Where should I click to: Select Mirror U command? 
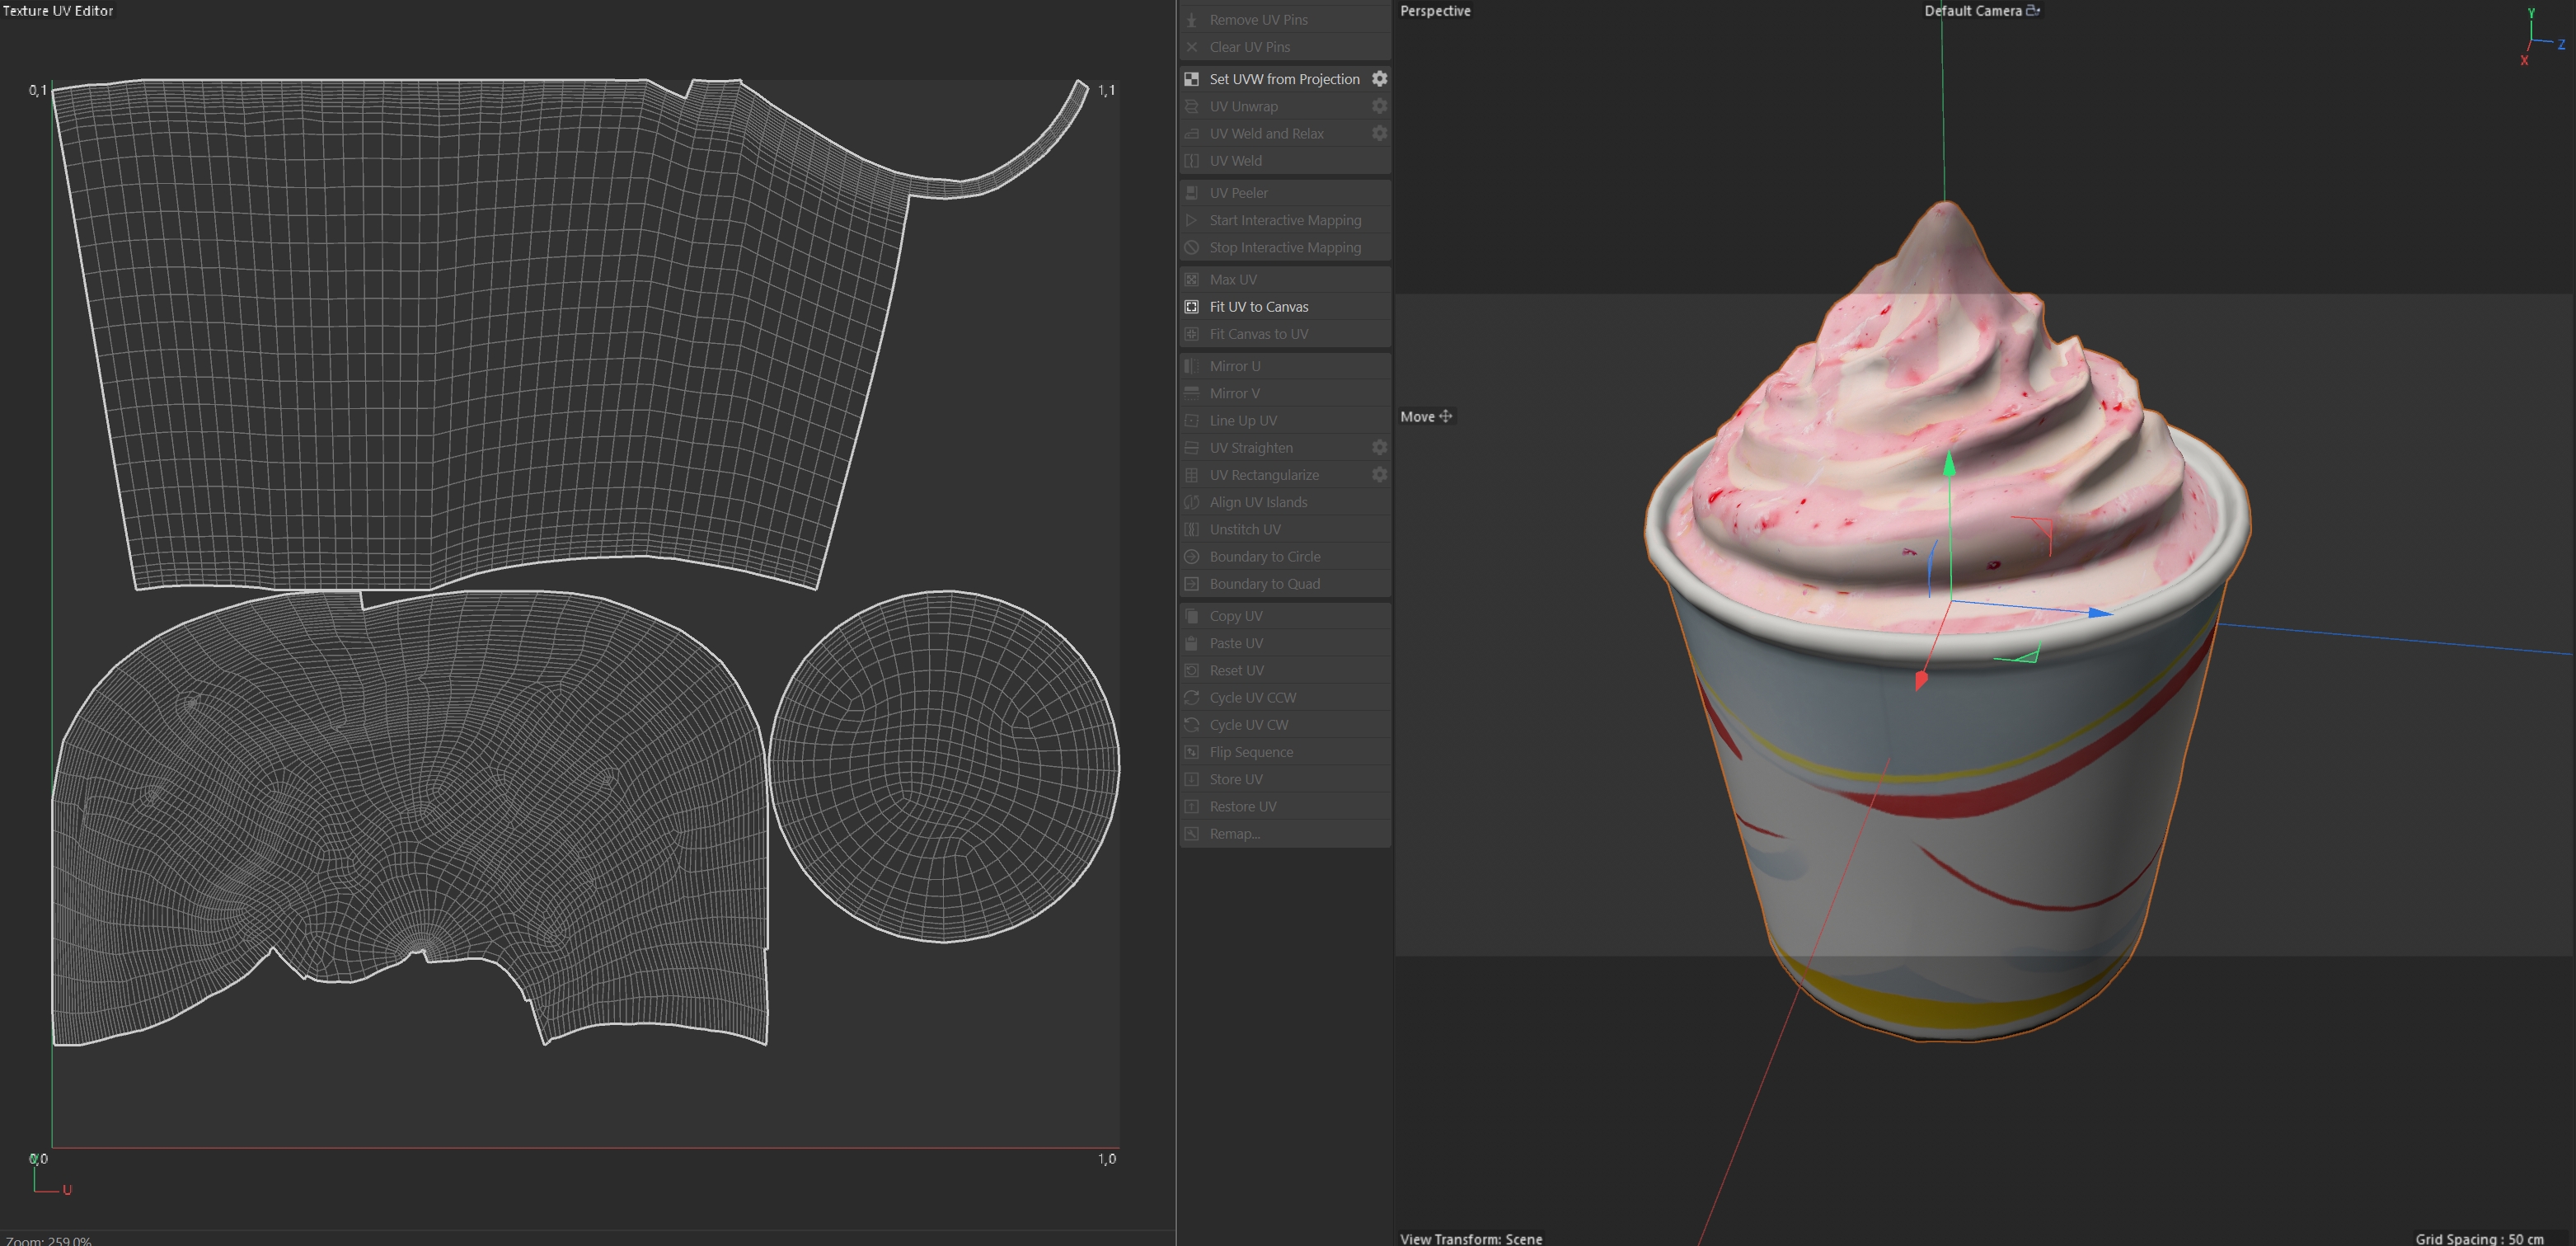click(x=1234, y=366)
